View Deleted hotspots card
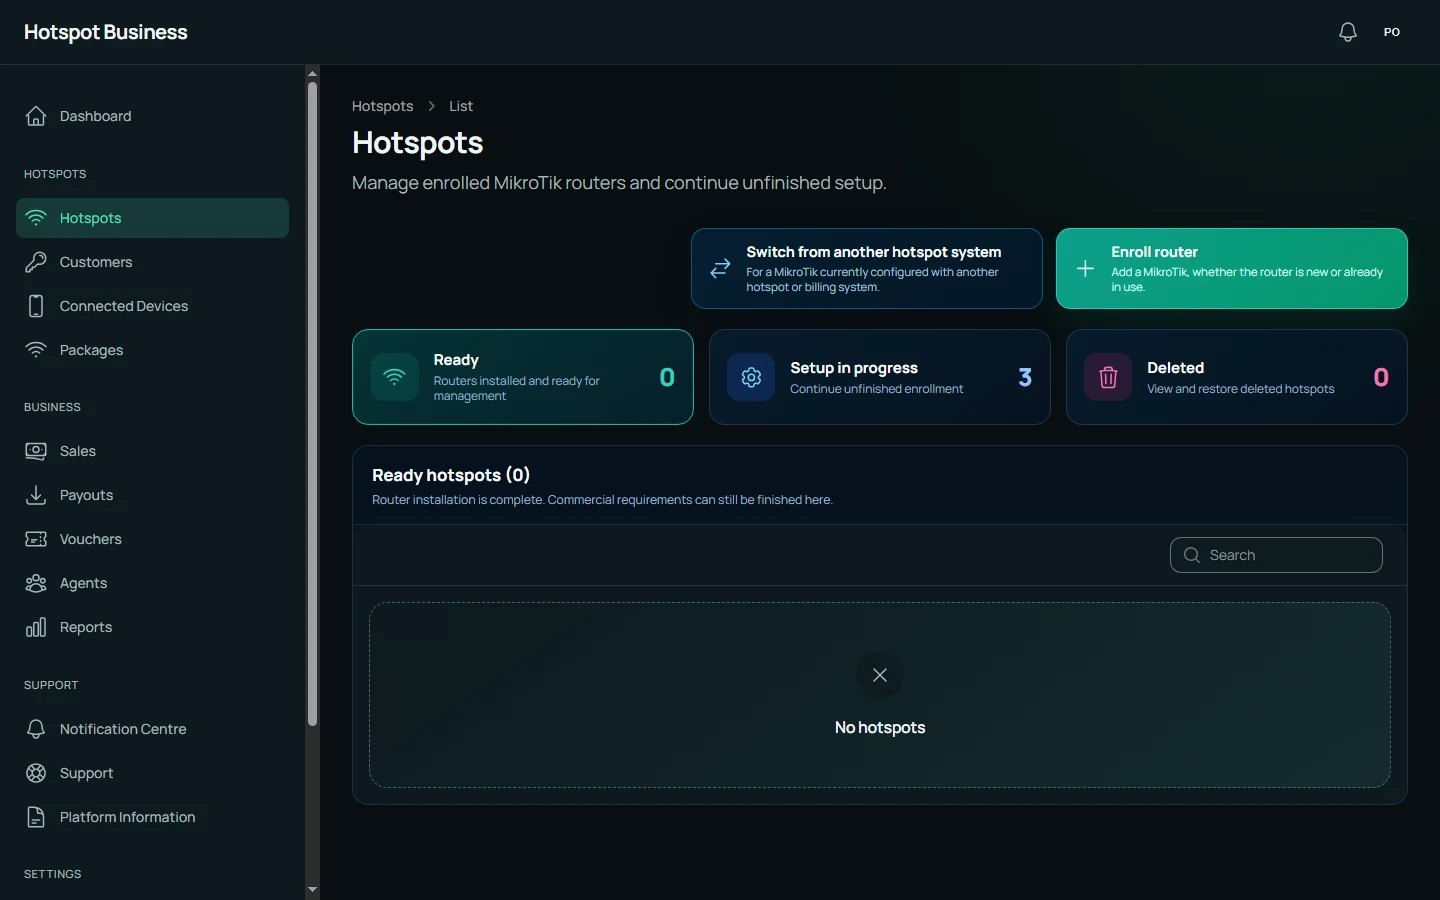 1237,377
